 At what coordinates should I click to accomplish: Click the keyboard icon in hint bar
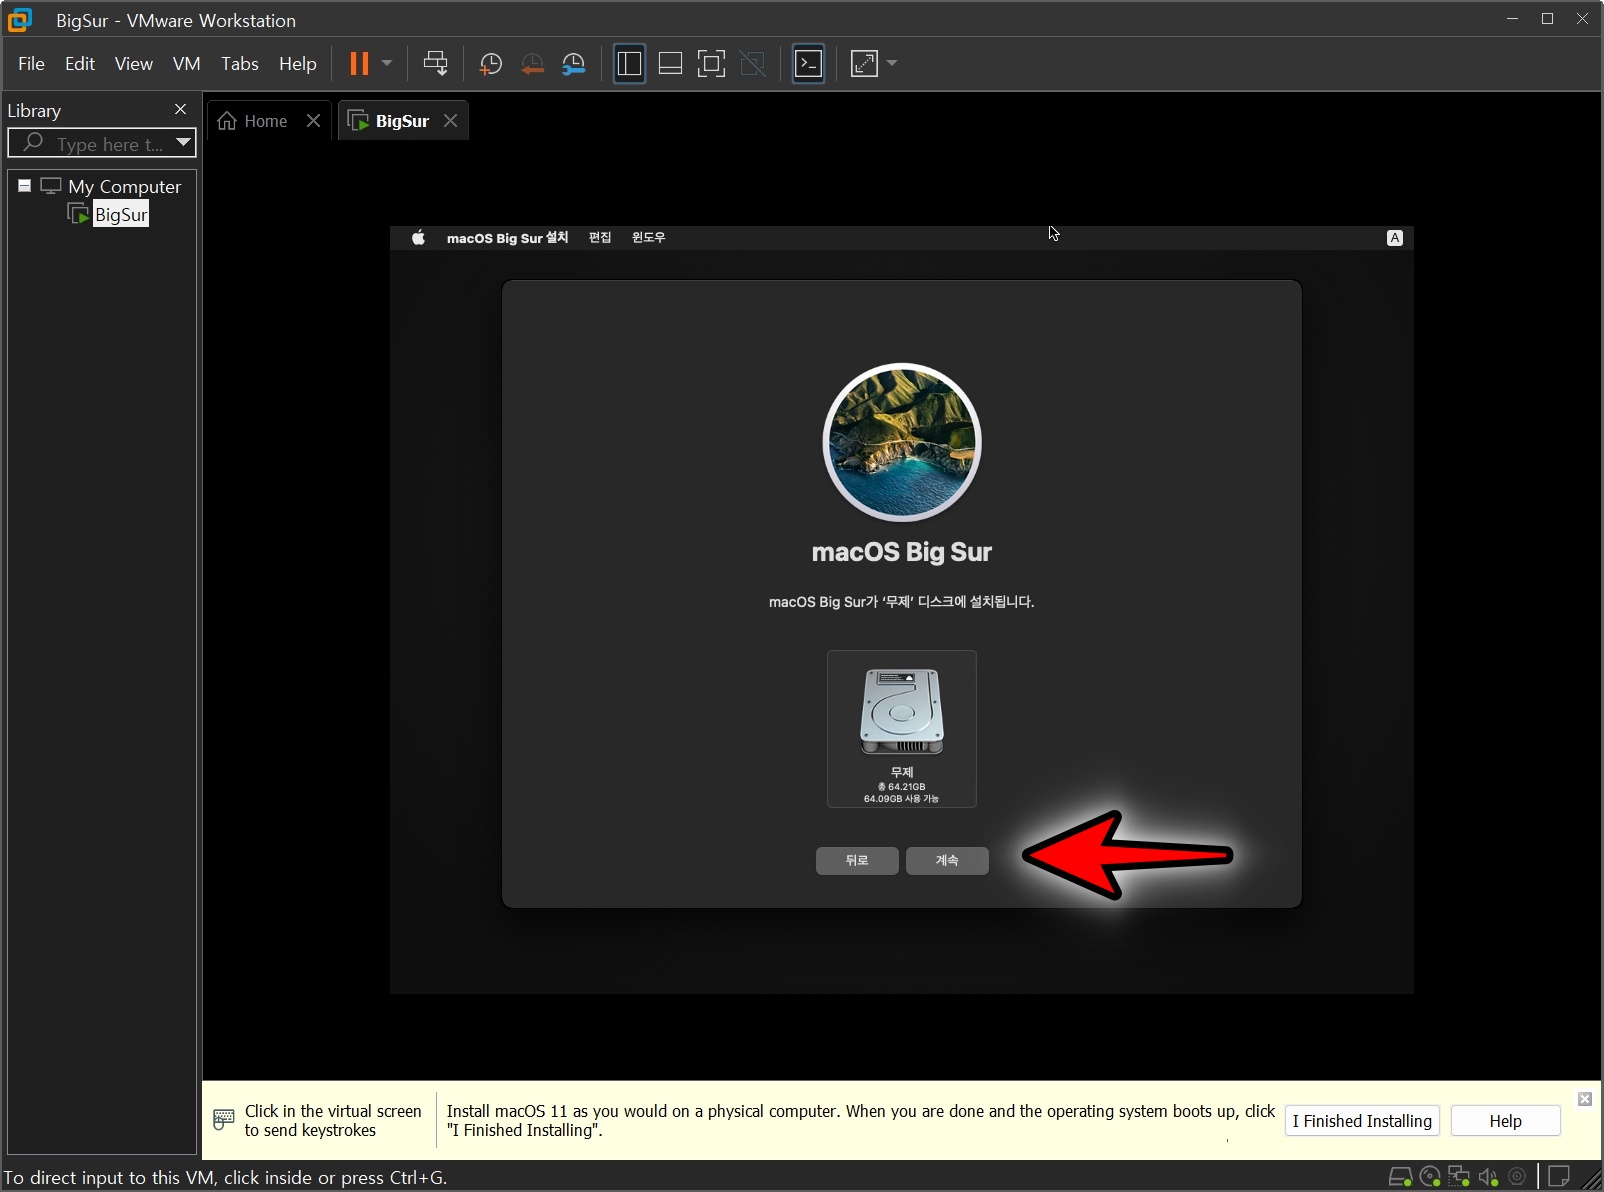click(x=224, y=1119)
